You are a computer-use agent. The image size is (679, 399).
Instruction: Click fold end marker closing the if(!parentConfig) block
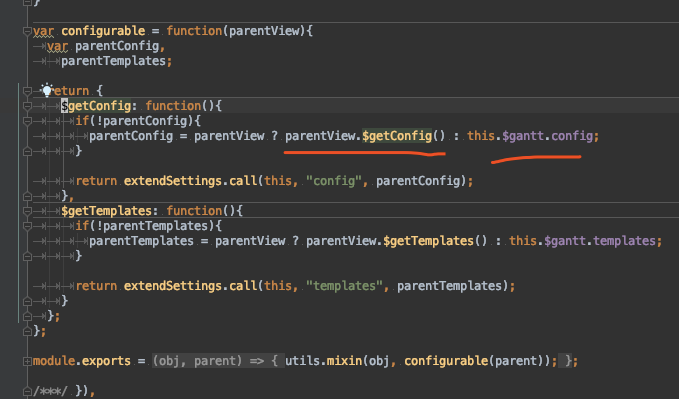coord(27,151)
